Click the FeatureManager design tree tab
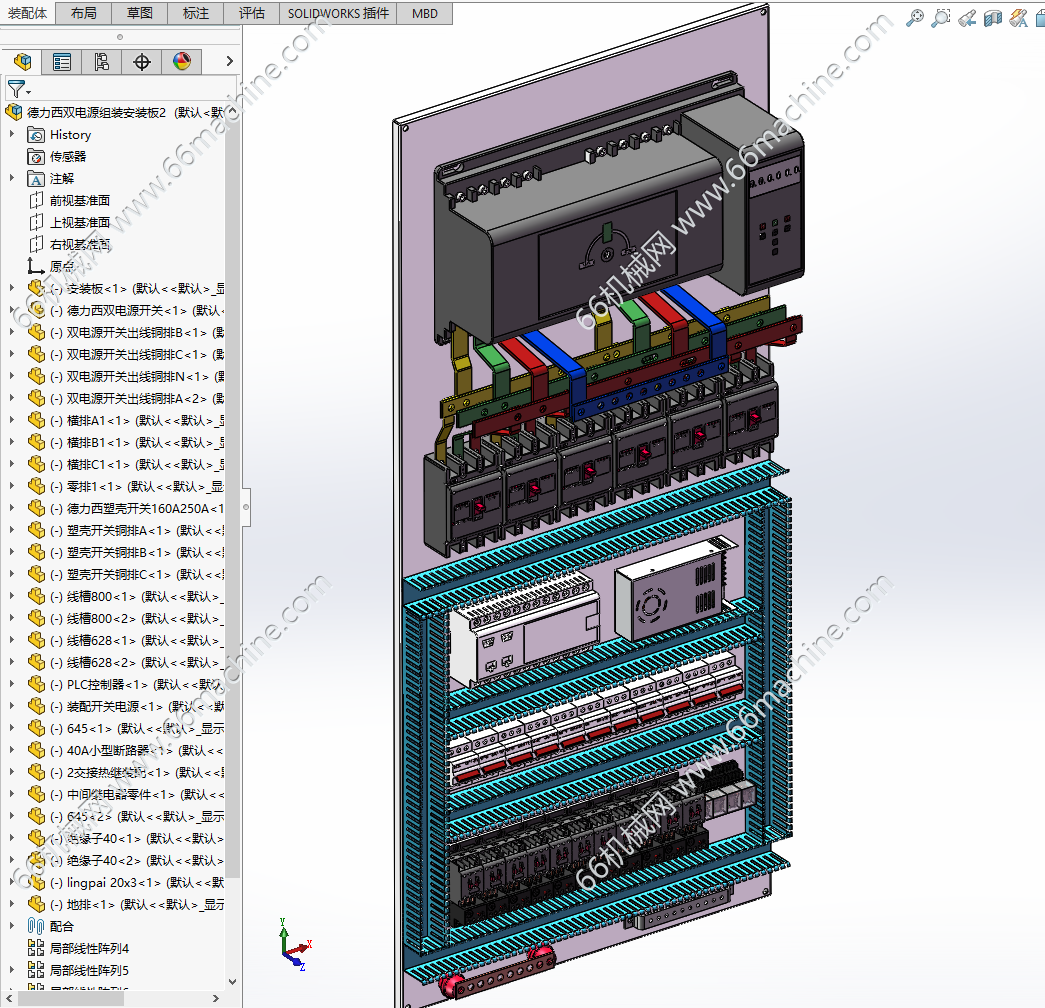1045x1008 pixels. click(22, 62)
